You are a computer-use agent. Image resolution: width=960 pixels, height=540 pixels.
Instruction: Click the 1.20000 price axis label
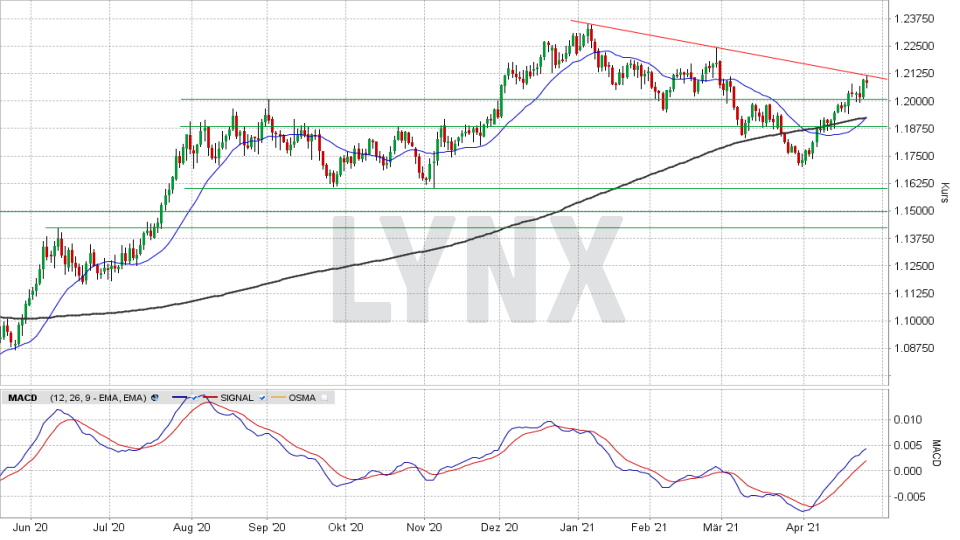click(x=916, y=101)
